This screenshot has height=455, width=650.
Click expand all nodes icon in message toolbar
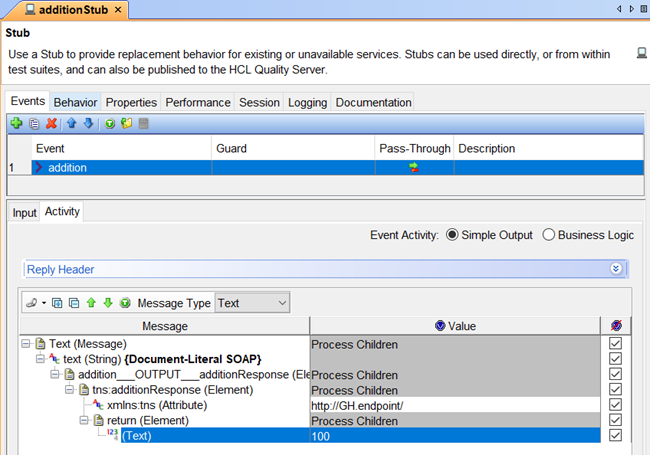[58, 302]
